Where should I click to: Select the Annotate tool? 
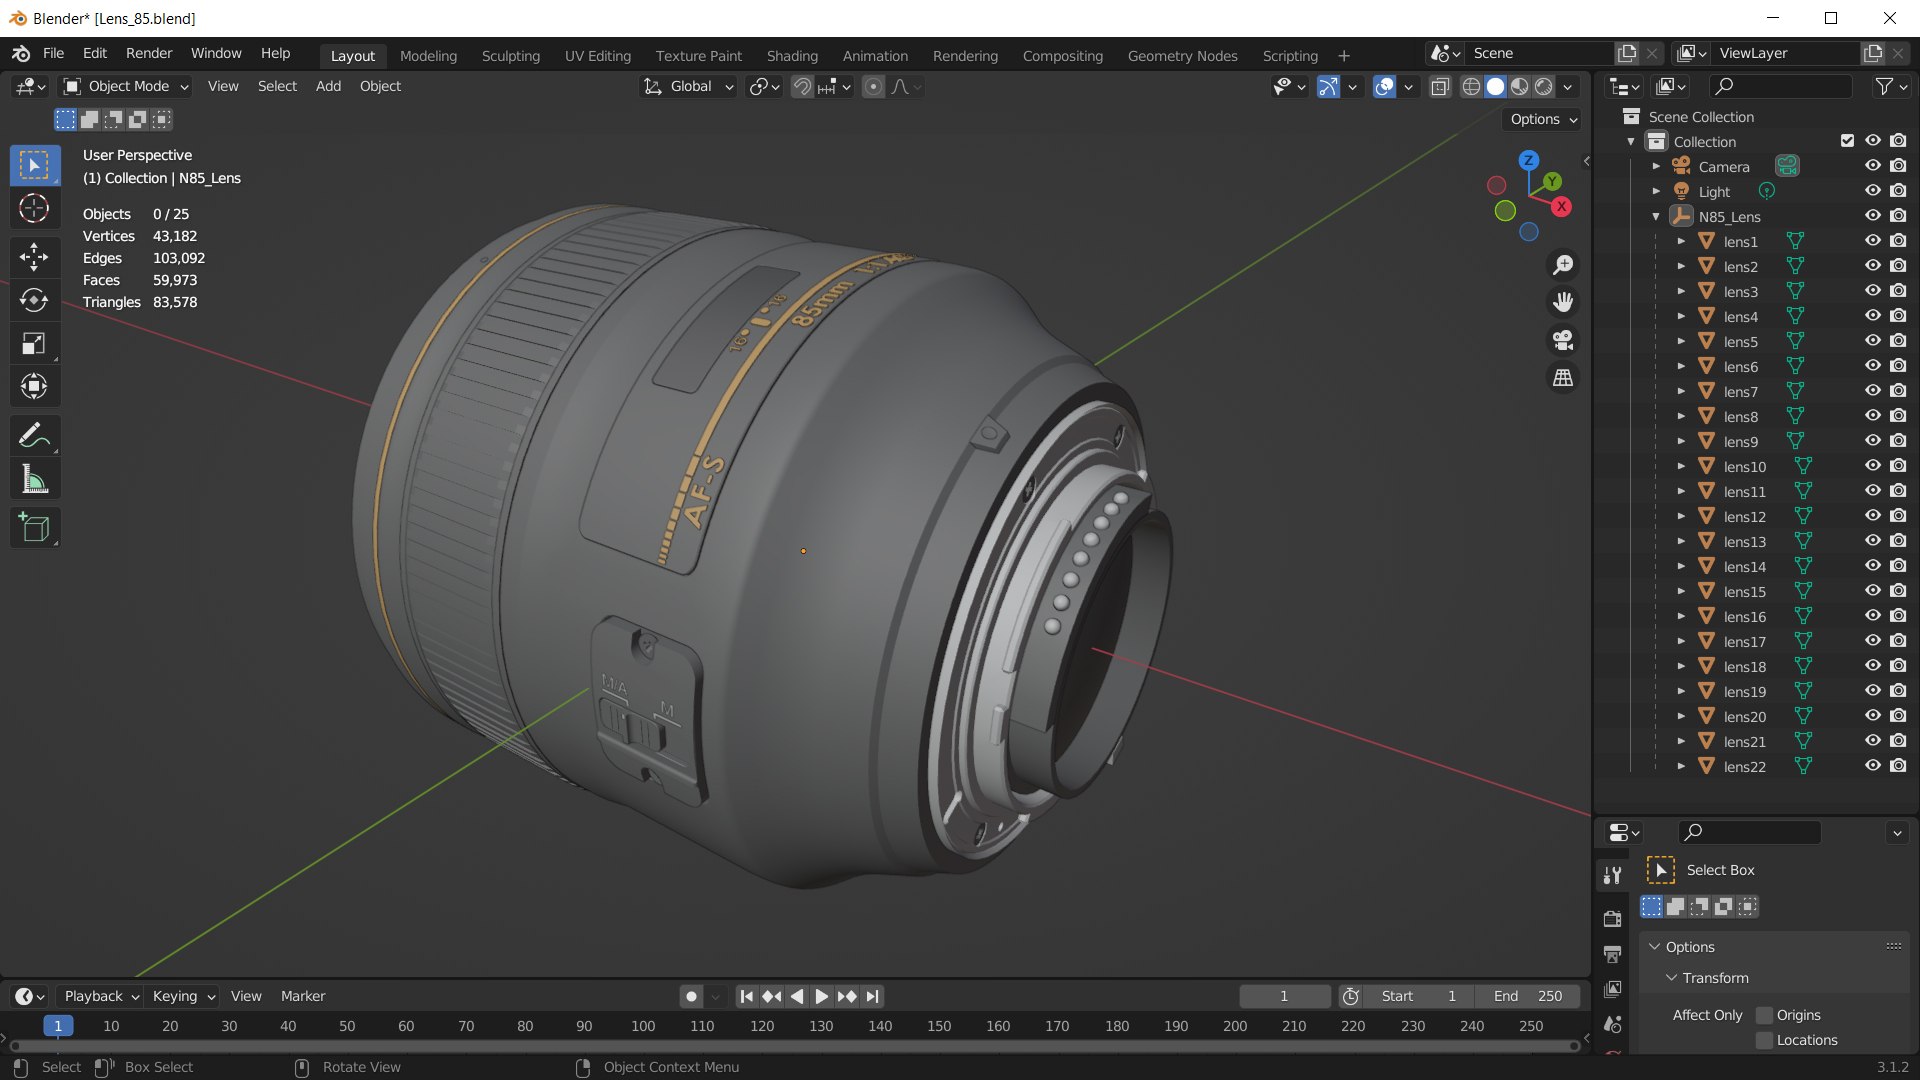(x=34, y=436)
